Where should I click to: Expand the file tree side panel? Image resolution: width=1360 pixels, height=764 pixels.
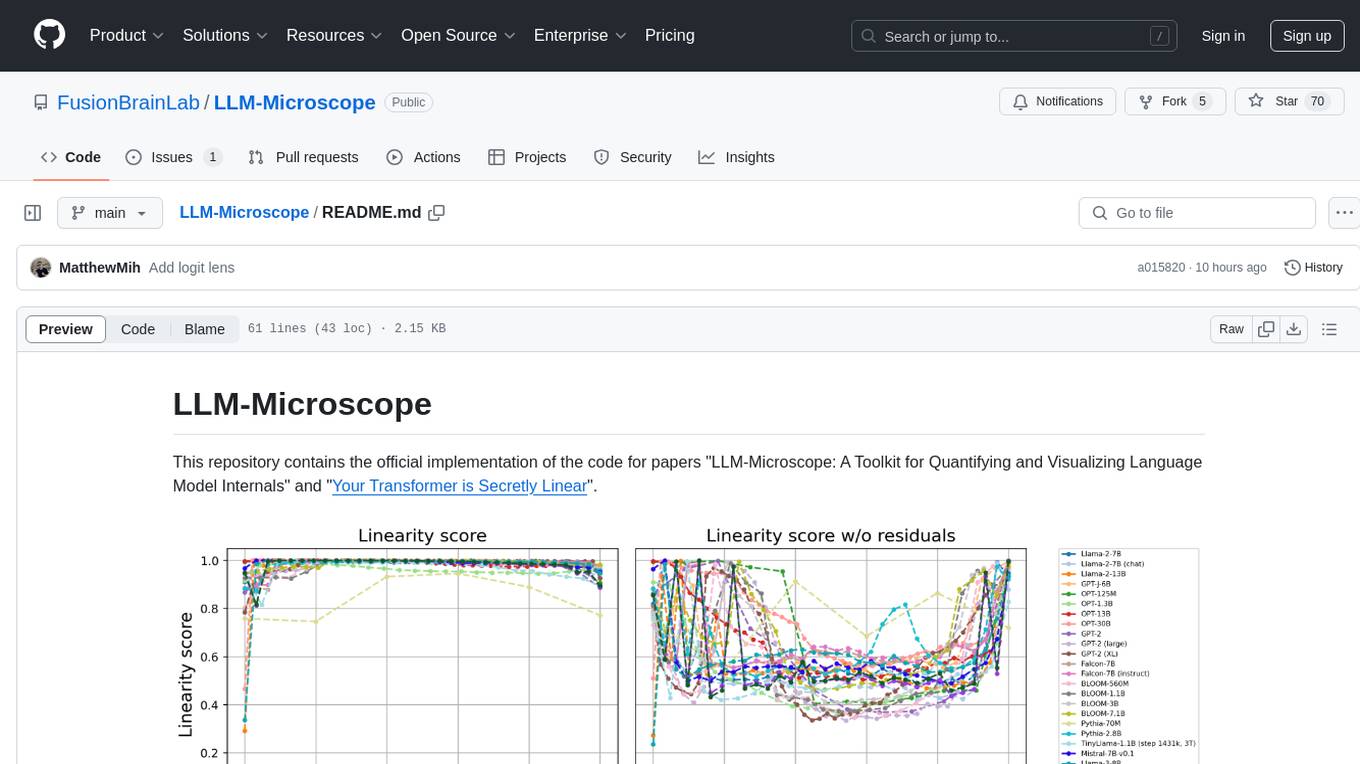(x=32, y=213)
